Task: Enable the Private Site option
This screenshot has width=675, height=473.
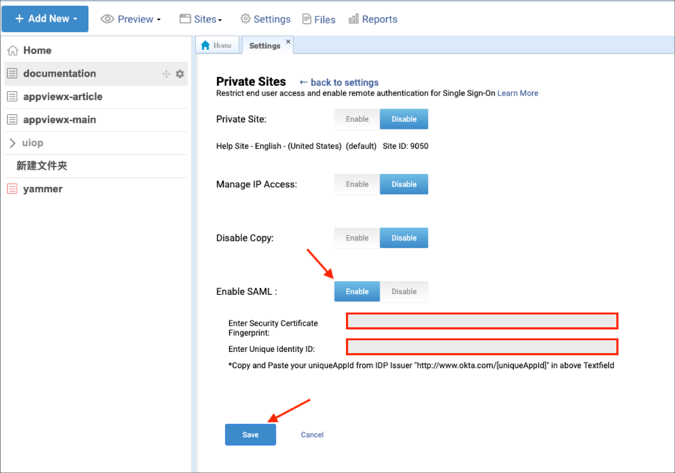Action: 357,119
